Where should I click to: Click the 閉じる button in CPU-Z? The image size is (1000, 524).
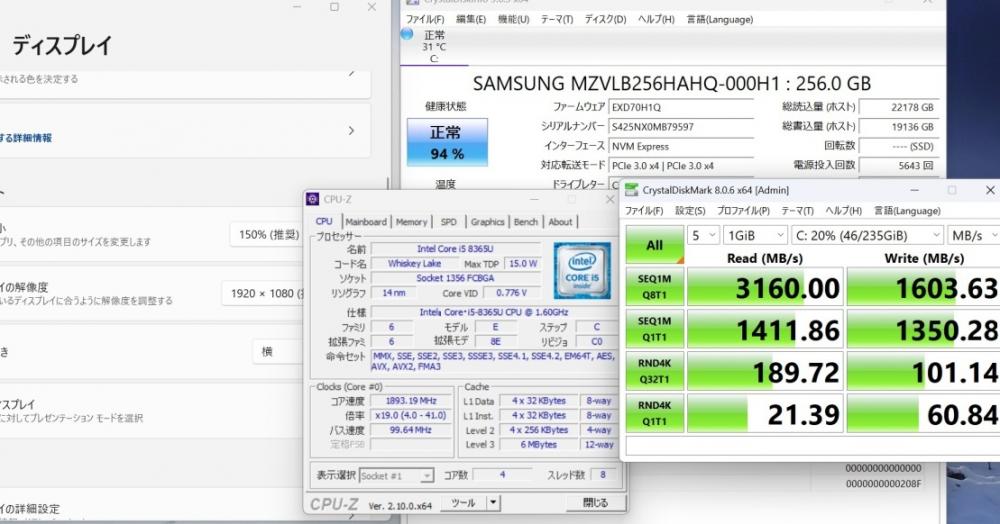[596, 503]
